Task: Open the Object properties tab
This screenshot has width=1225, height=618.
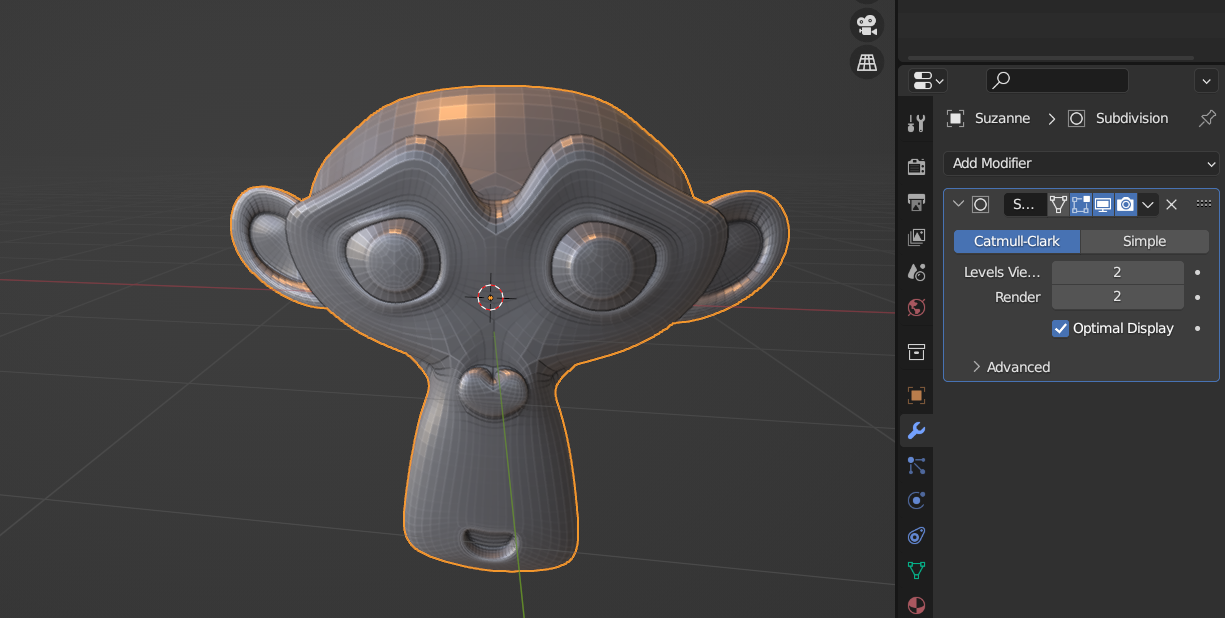Action: [916, 395]
